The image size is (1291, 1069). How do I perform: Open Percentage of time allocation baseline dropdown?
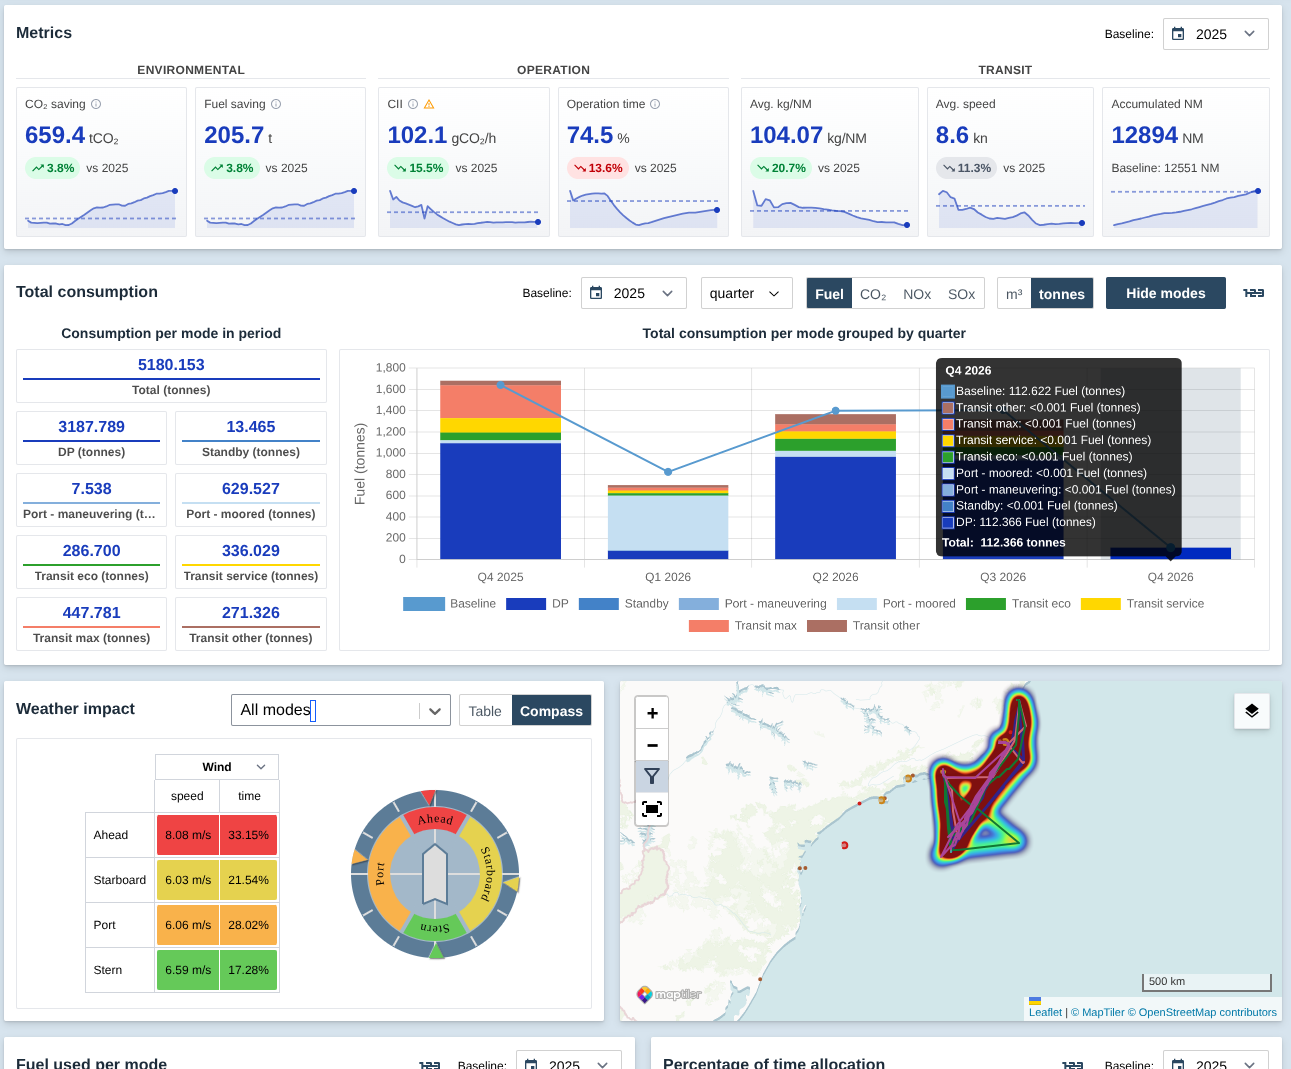point(1214,1062)
